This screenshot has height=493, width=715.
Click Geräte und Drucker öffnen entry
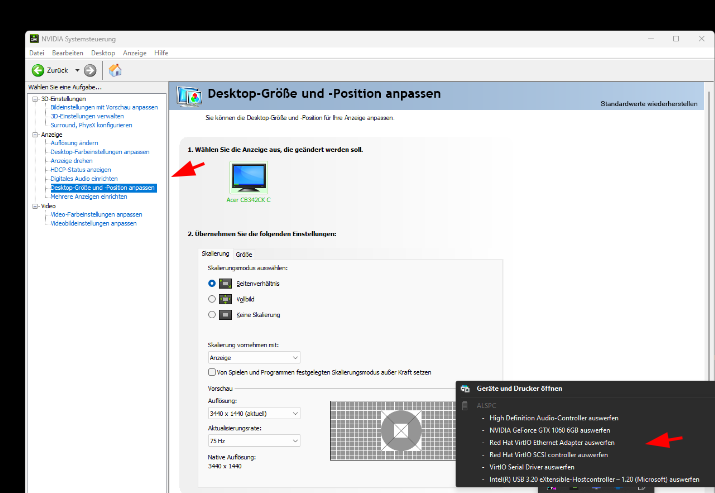519,389
